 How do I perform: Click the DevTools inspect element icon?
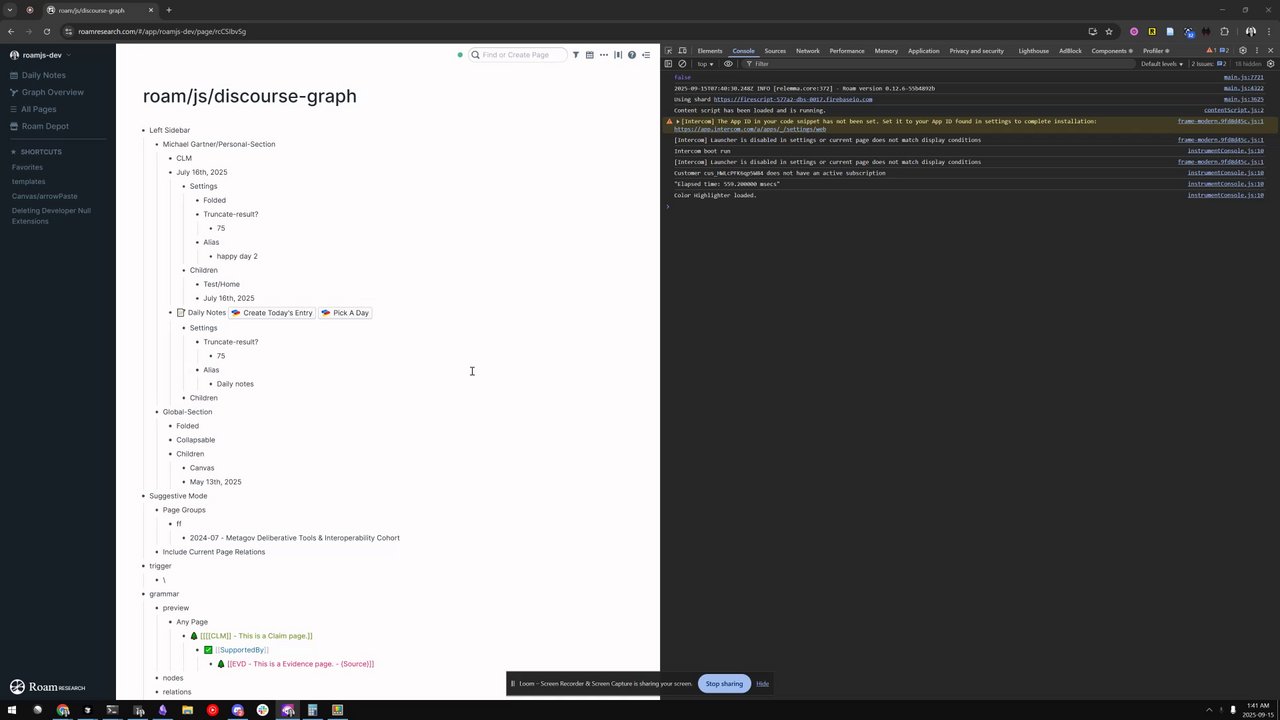click(669, 51)
